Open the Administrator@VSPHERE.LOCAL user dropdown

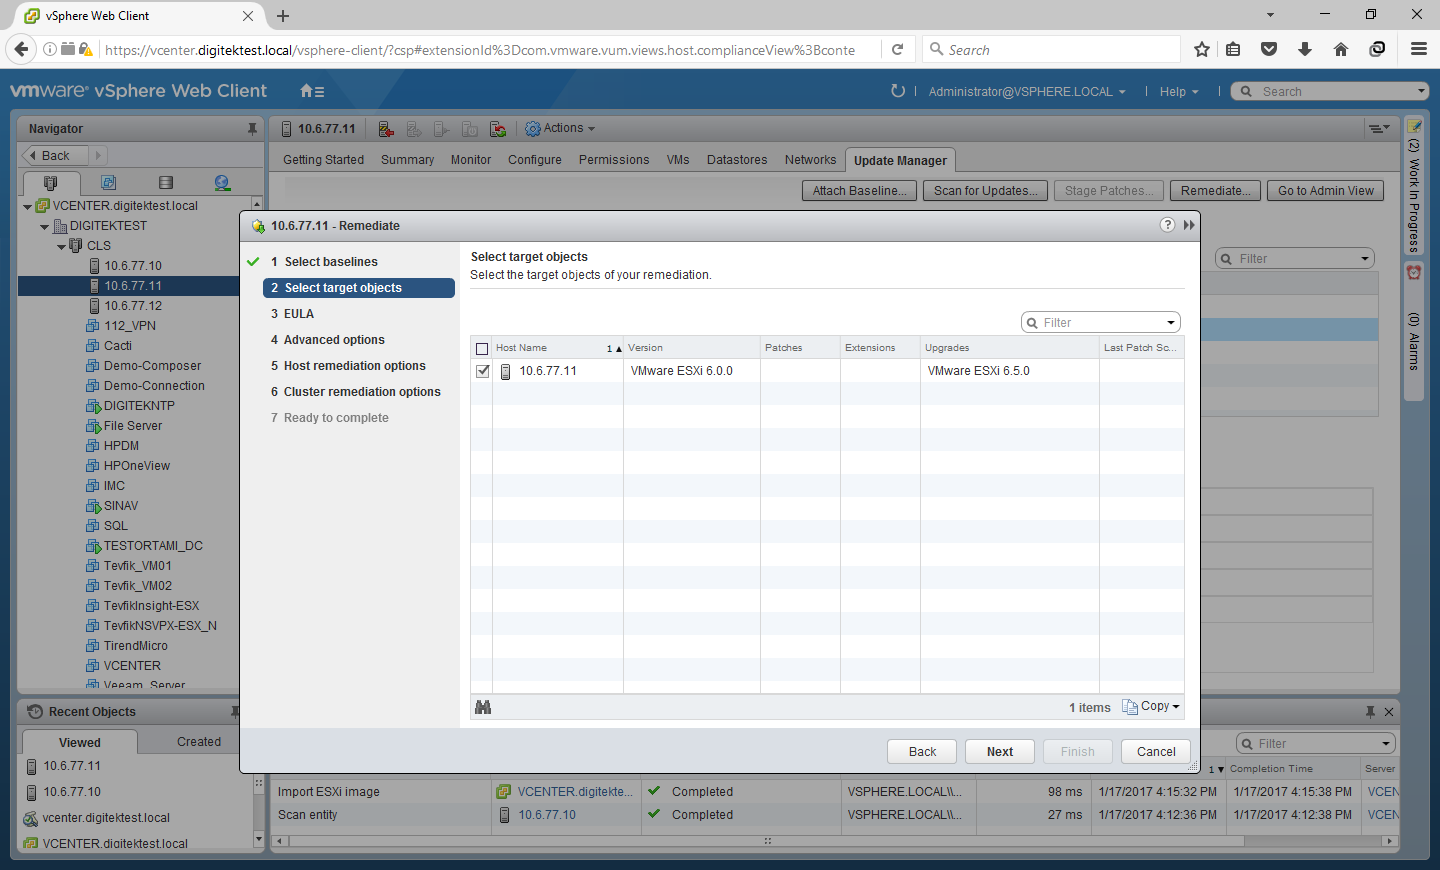click(1027, 91)
